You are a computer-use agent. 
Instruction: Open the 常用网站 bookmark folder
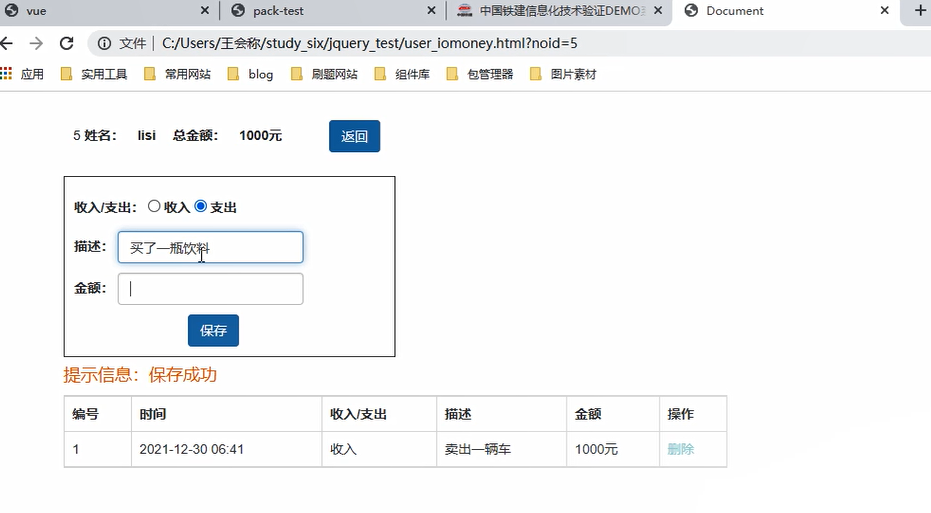point(178,74)
